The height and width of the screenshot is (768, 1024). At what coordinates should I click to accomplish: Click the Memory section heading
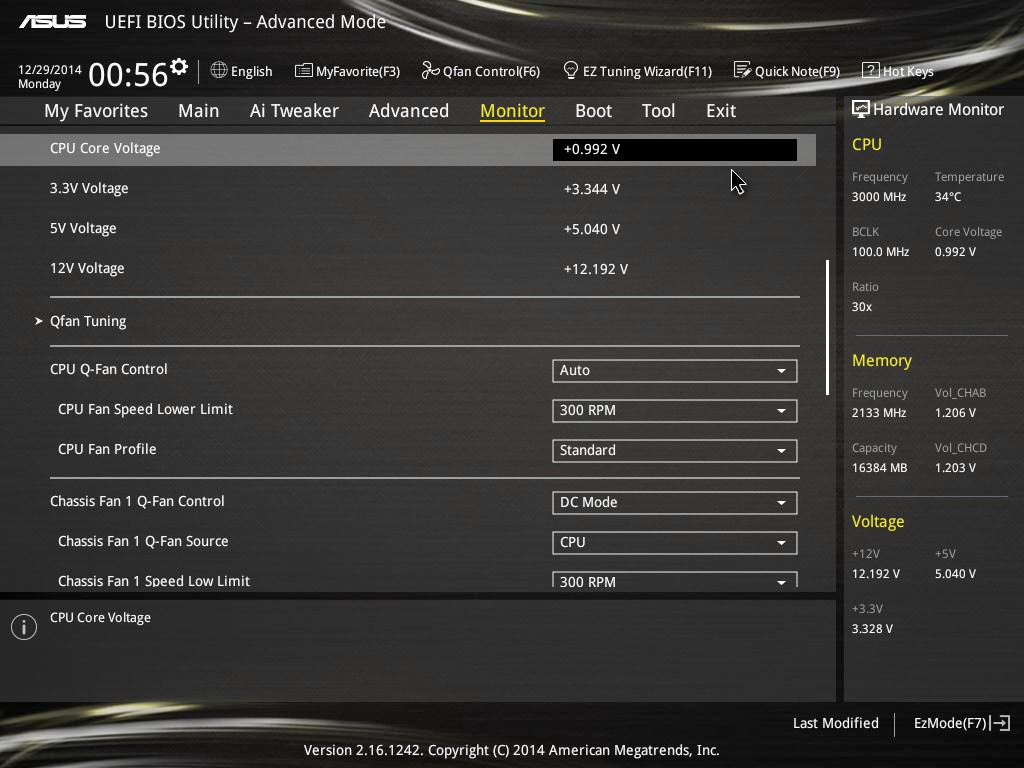click(x=882, y=360)
